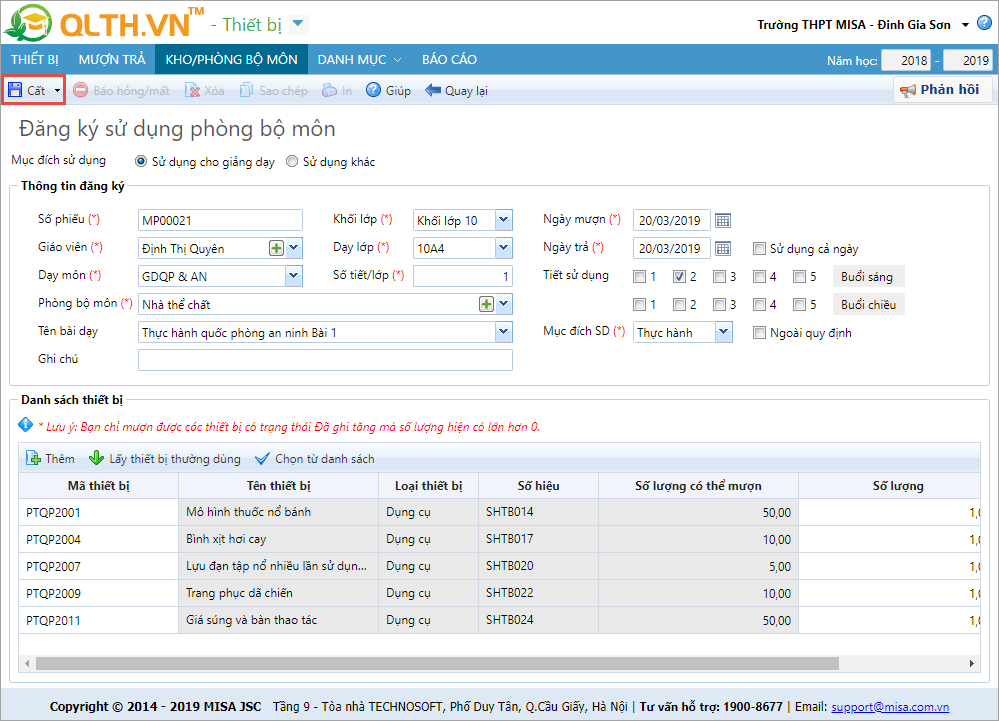Click the scrollbar left arrow
The width and height of the screenshot is (999, 721).
tap(27, 664)
